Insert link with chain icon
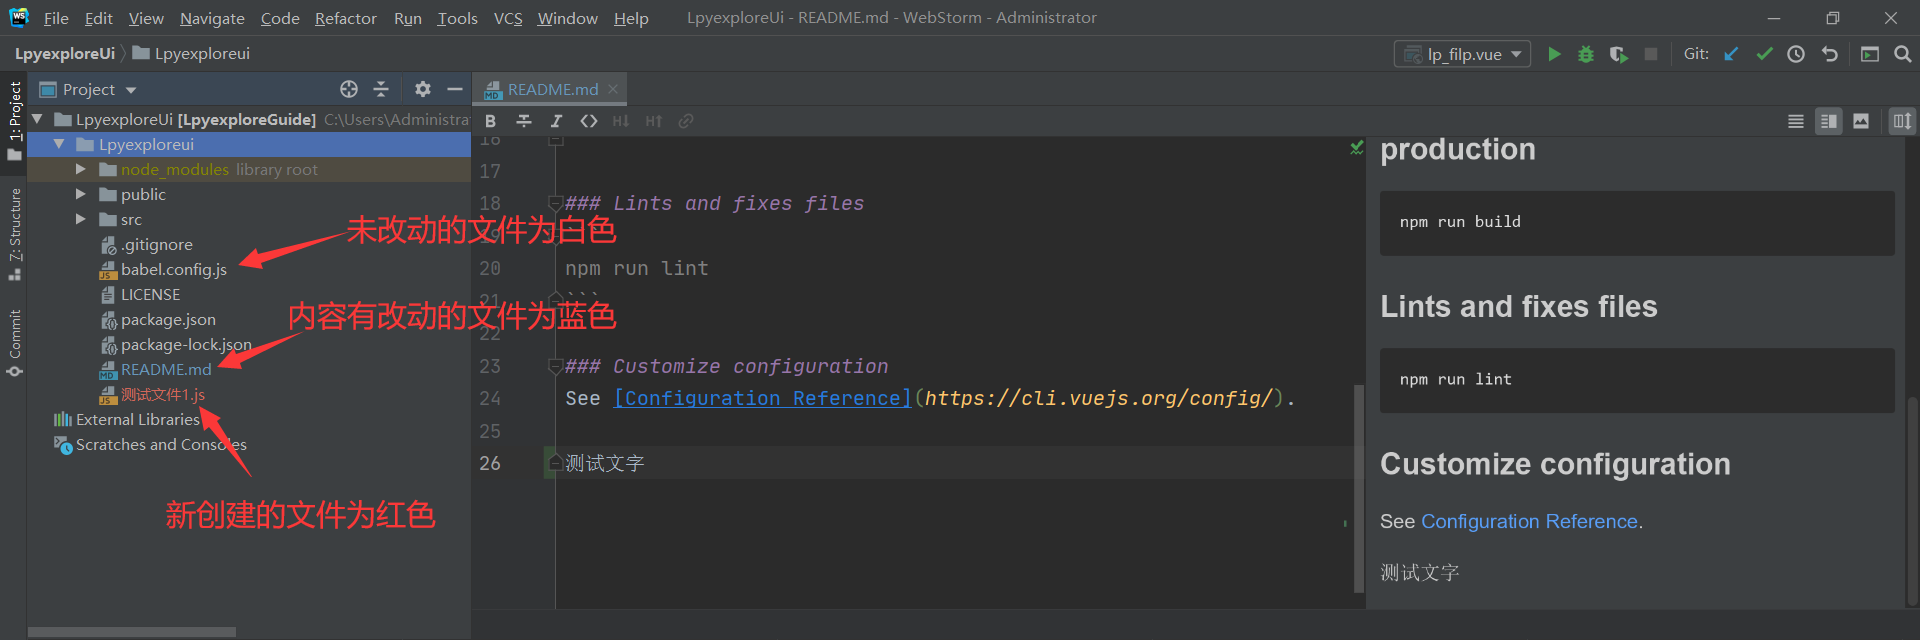1920x640 pixels. (x=686, y=121)
